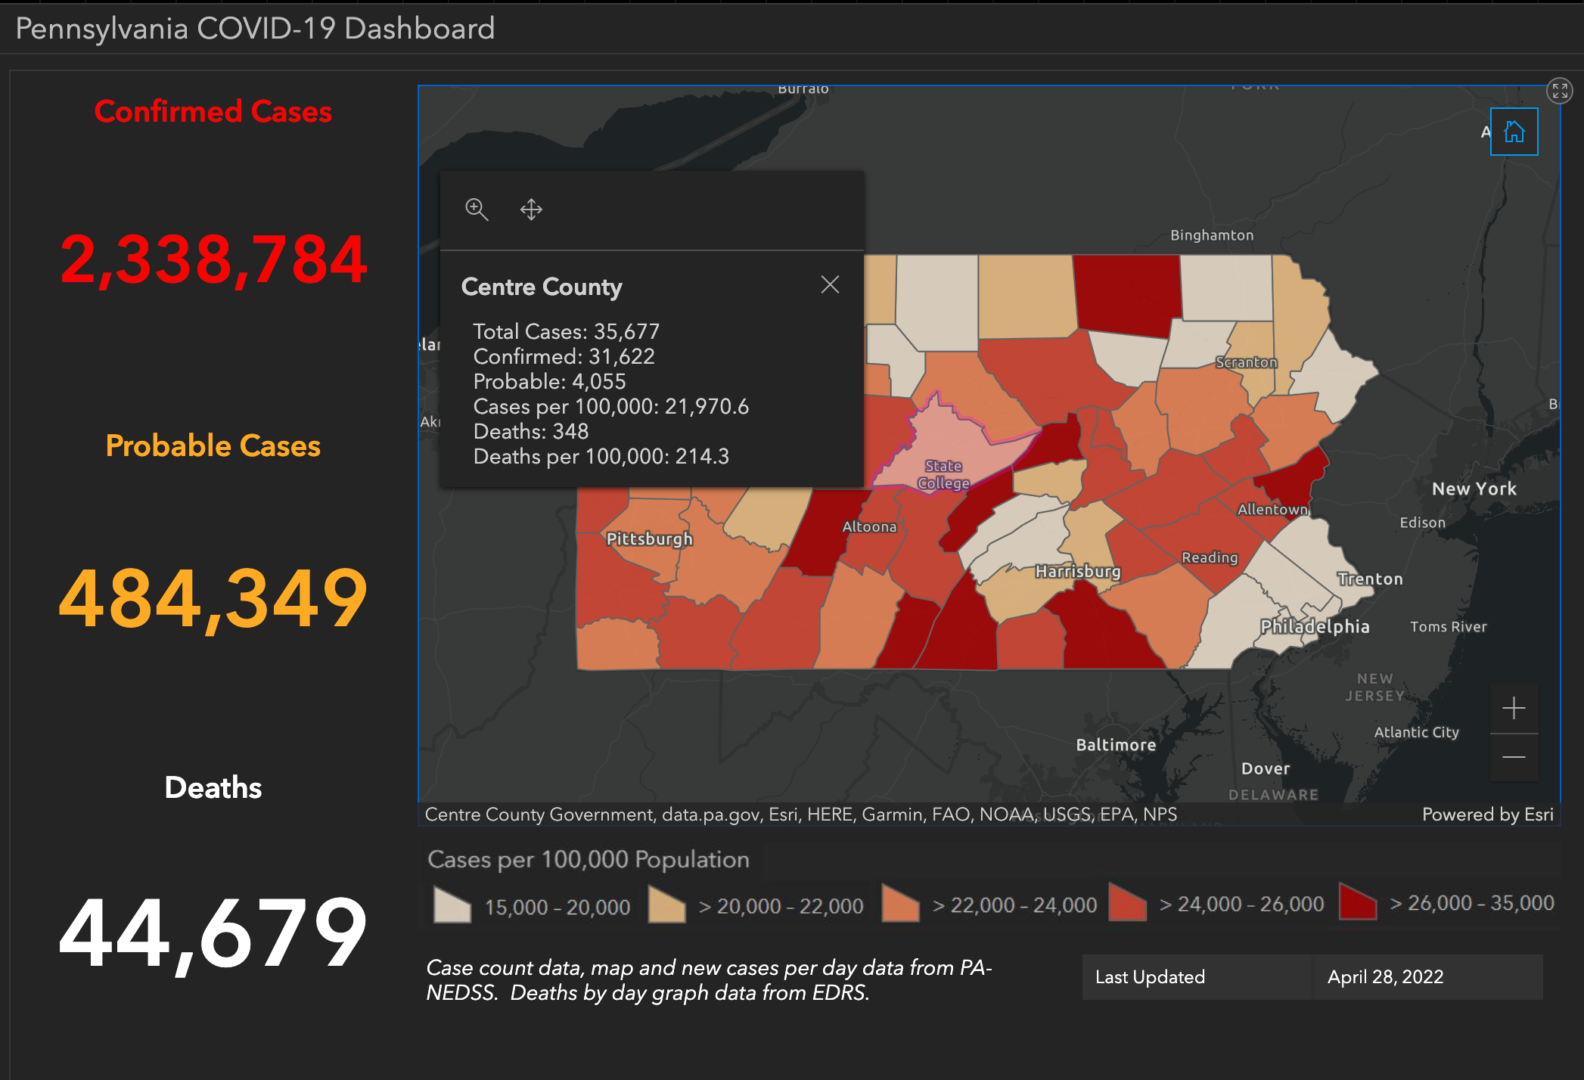This screenshot has width=1584, height=1080.
Task: Click the map attribution text
Action: coord(801,814)
